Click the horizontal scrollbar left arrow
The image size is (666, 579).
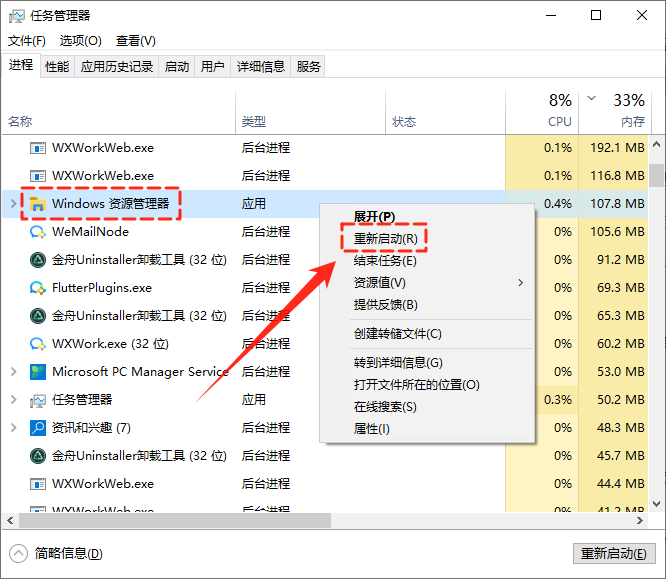11,520
